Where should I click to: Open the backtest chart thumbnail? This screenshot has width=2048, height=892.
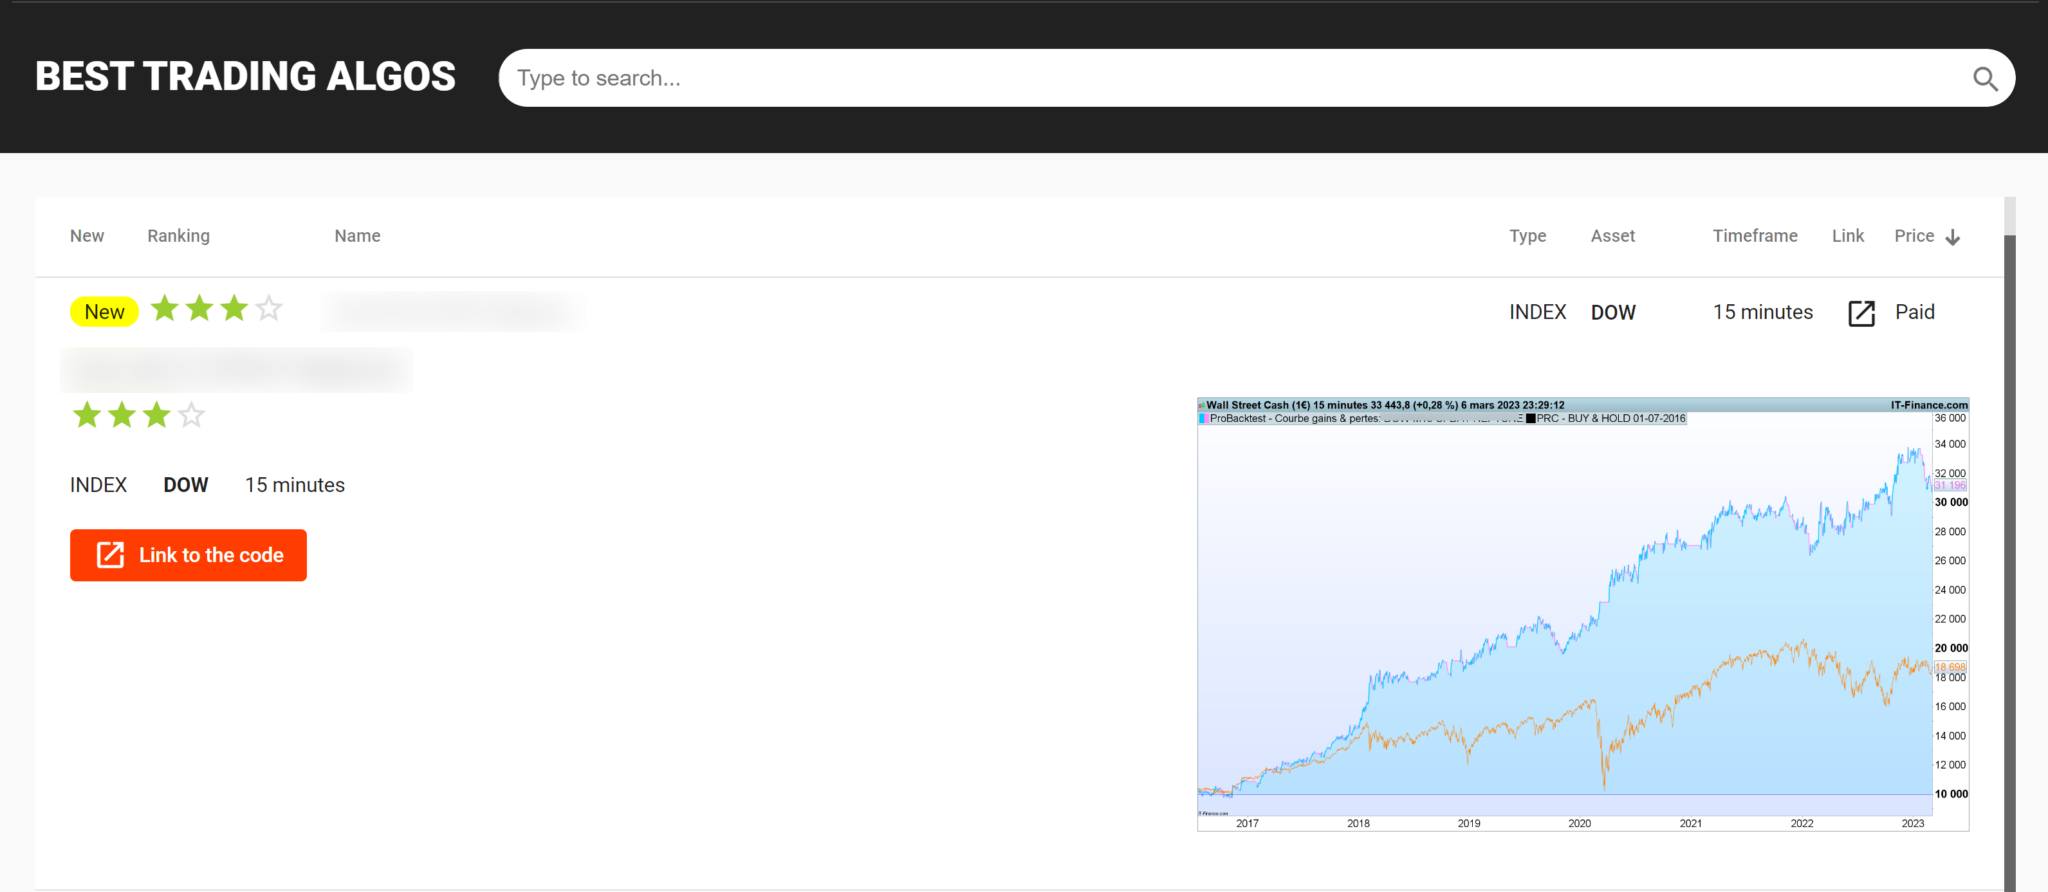point(1582,614)
